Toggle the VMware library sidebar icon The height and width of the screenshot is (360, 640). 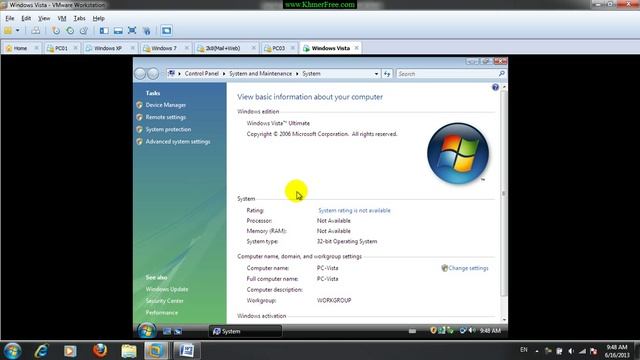(104, 31)
